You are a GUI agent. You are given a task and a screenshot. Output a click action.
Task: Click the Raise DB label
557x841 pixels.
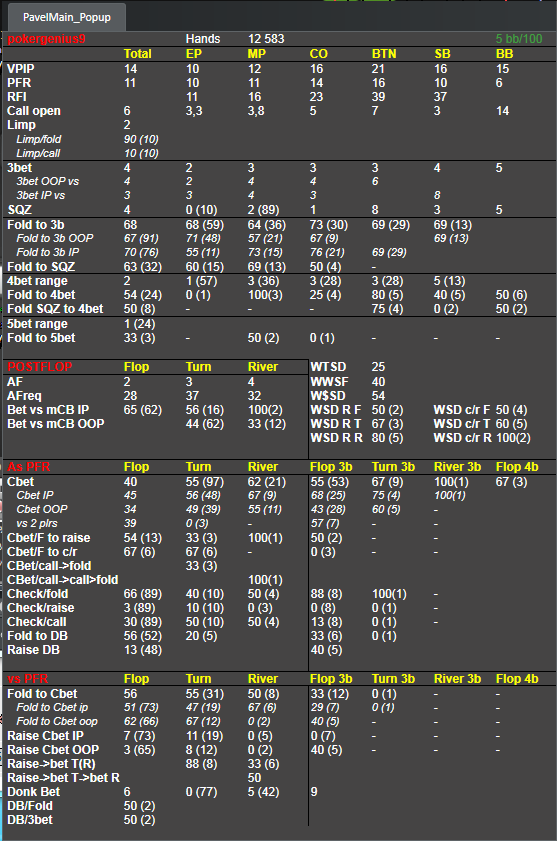(33, 650)
